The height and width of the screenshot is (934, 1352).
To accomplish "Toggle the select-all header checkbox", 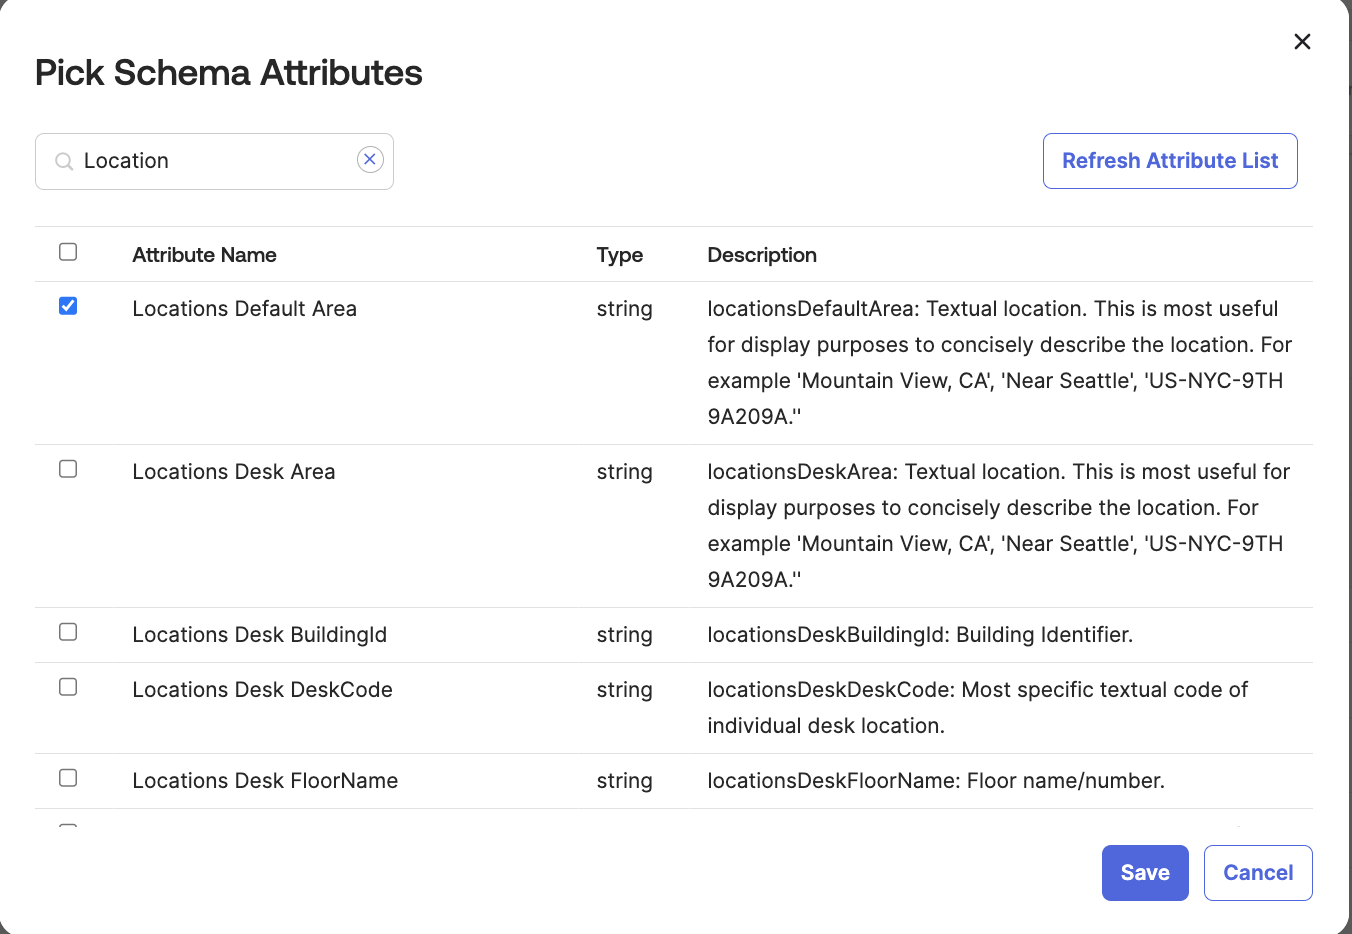I will (68, 252).
